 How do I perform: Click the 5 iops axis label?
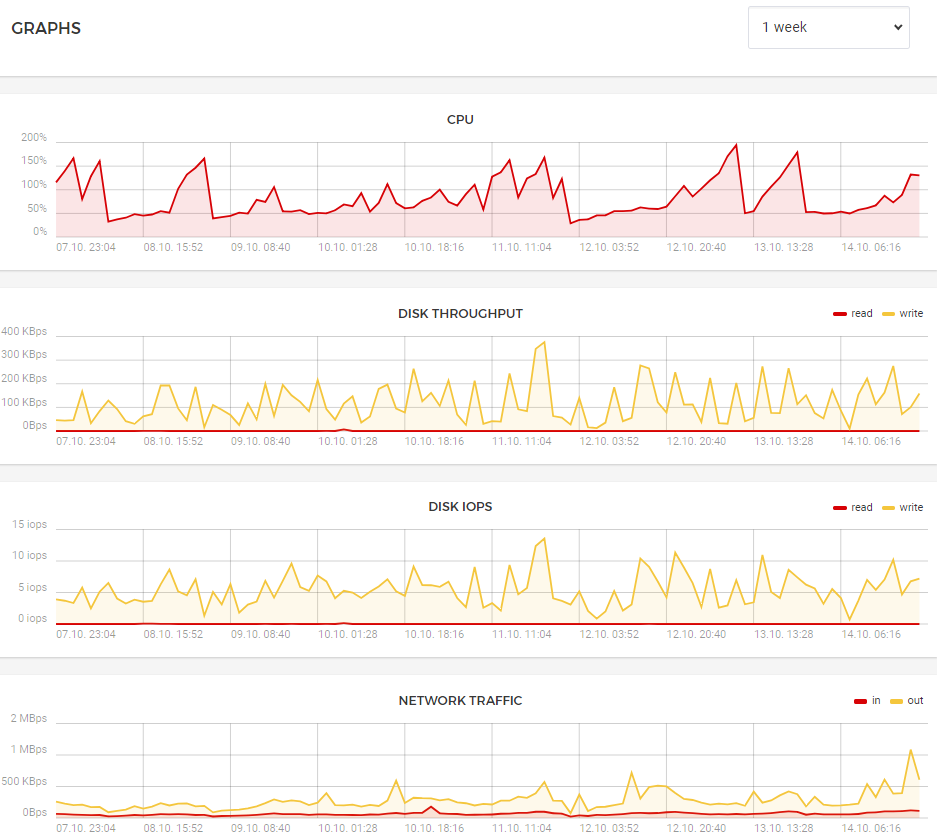click(x=32, y=587)
